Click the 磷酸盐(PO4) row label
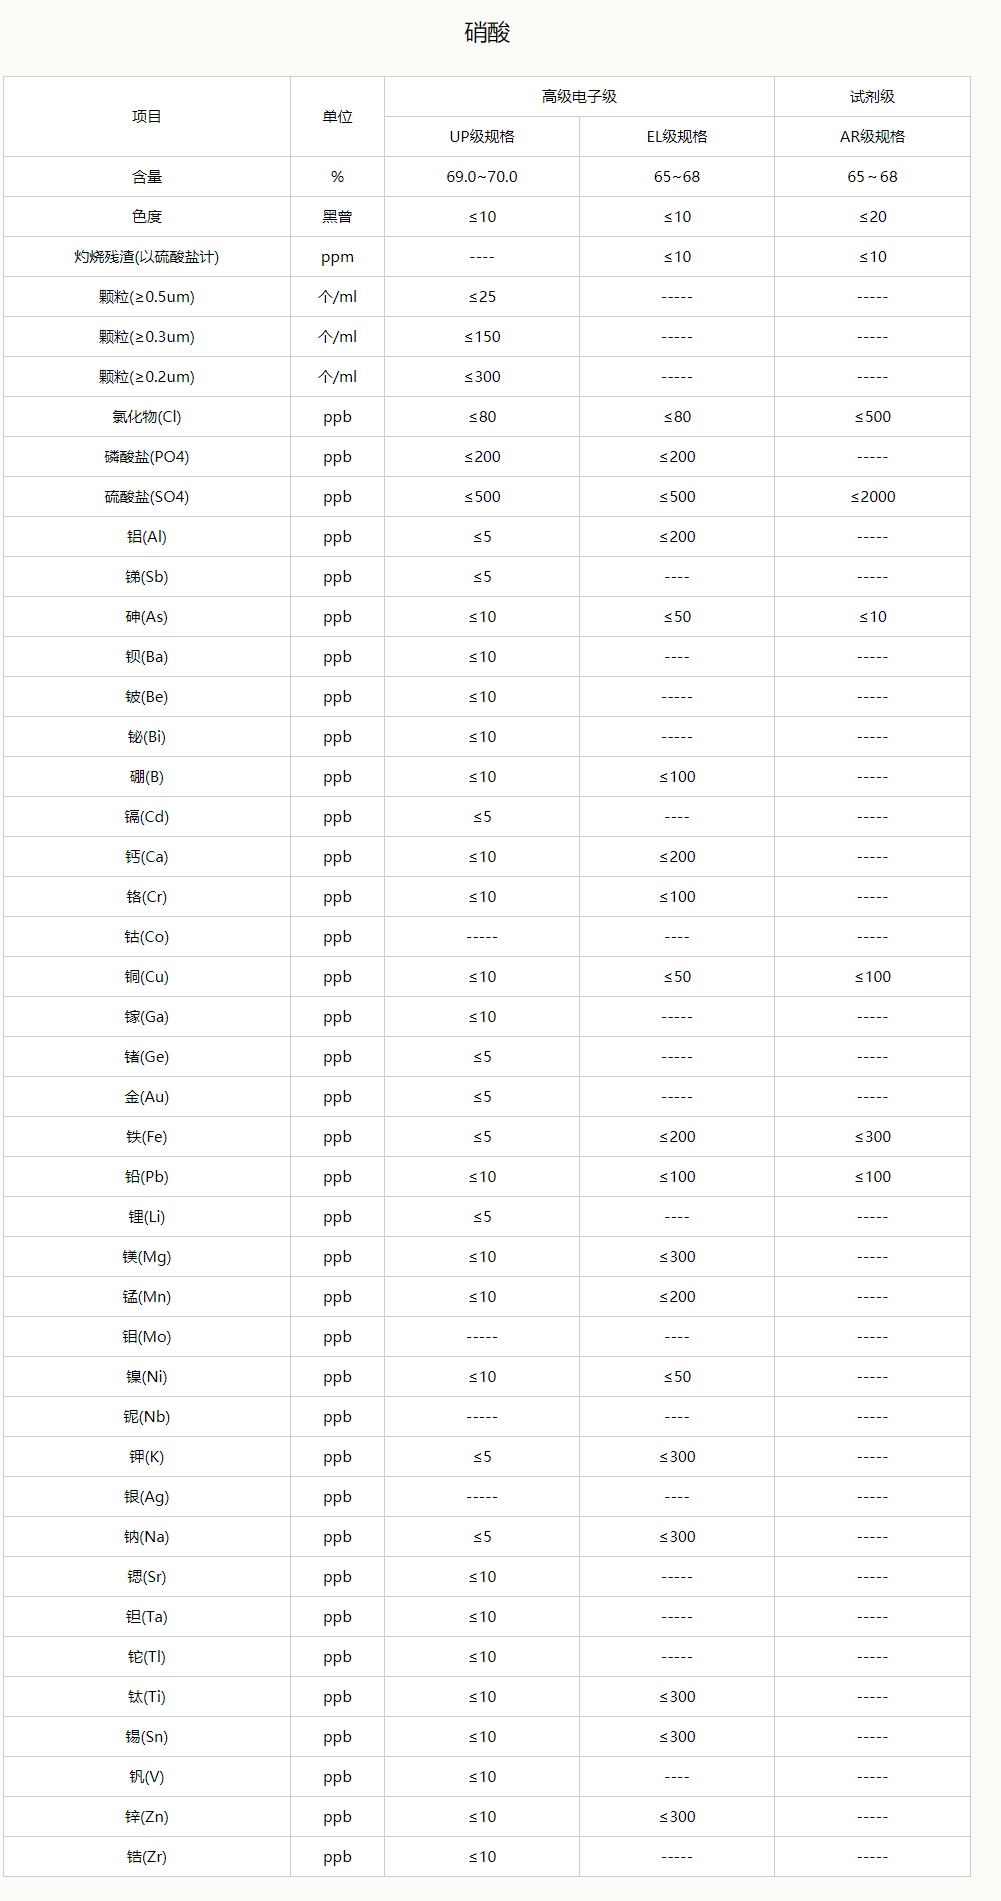This screenshot has width=1001, height=1901. point(147,457)
